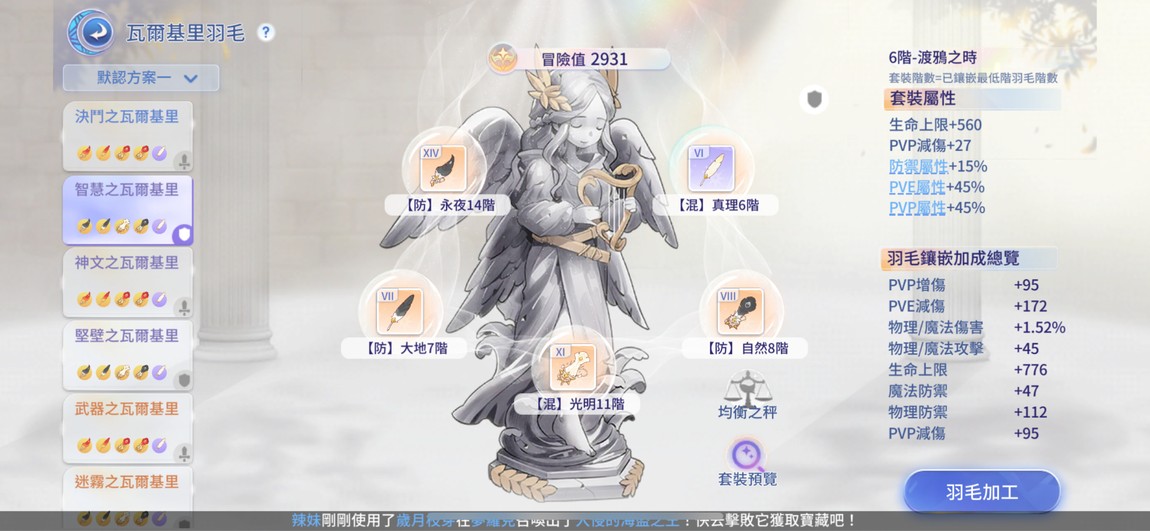Tap the 冒險值 2931 badge
The width and height of the screenshot is (1150, 531).
580,59
